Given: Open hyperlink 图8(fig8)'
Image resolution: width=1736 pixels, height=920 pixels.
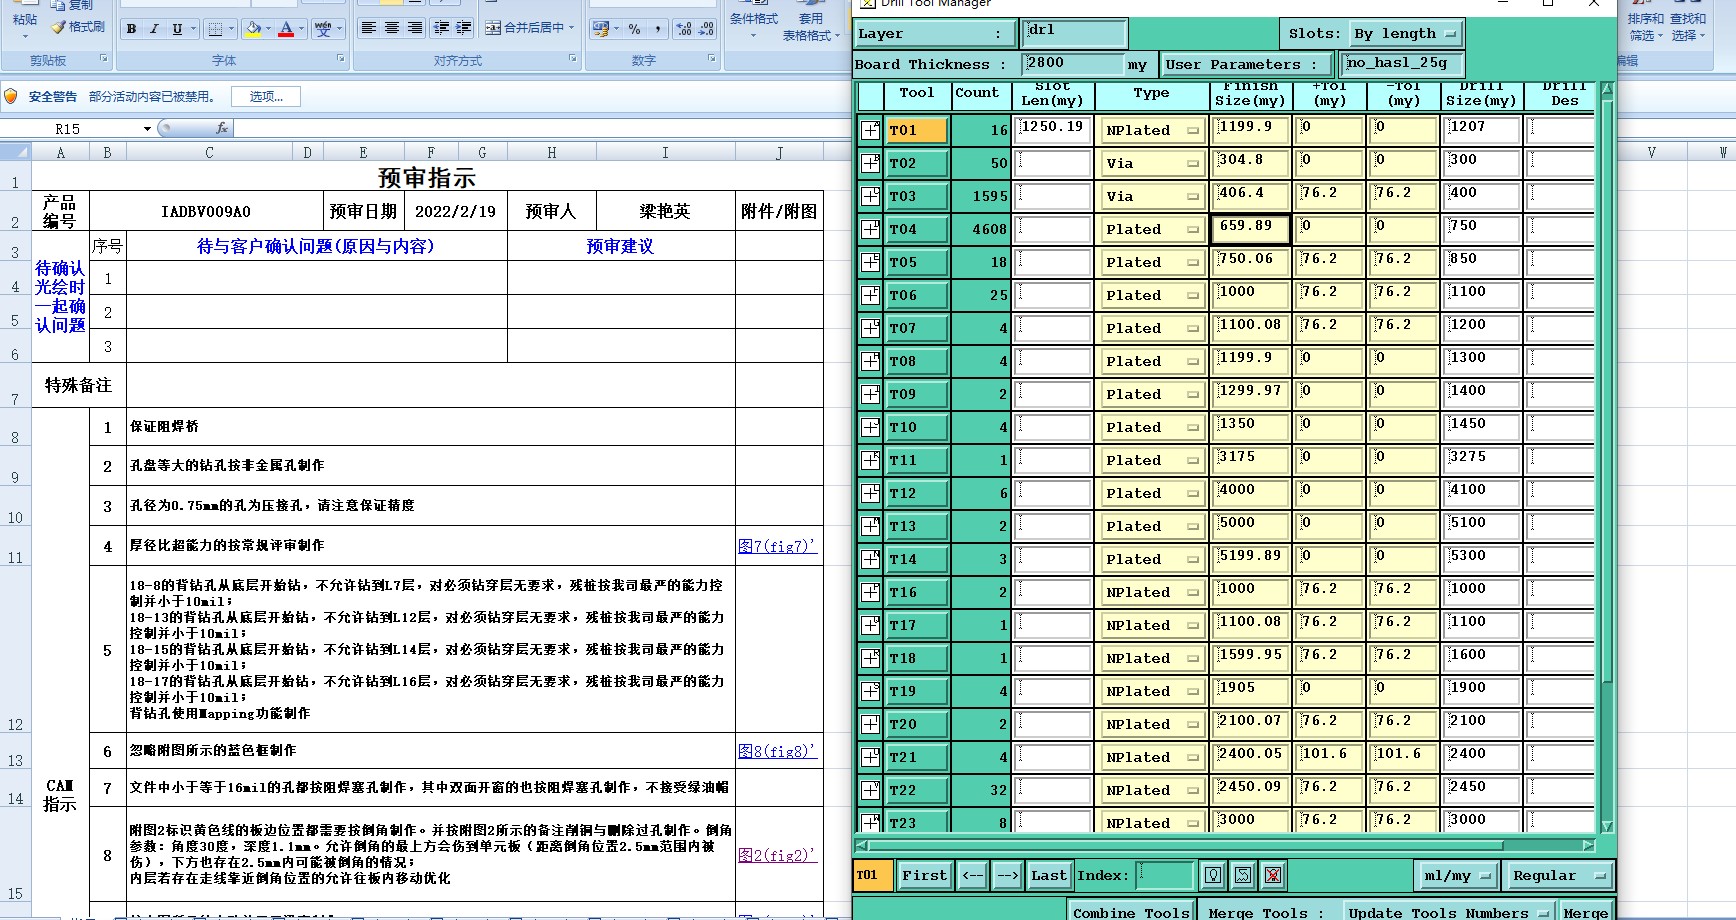Looking at the screenshot, I should pos(777,751).
